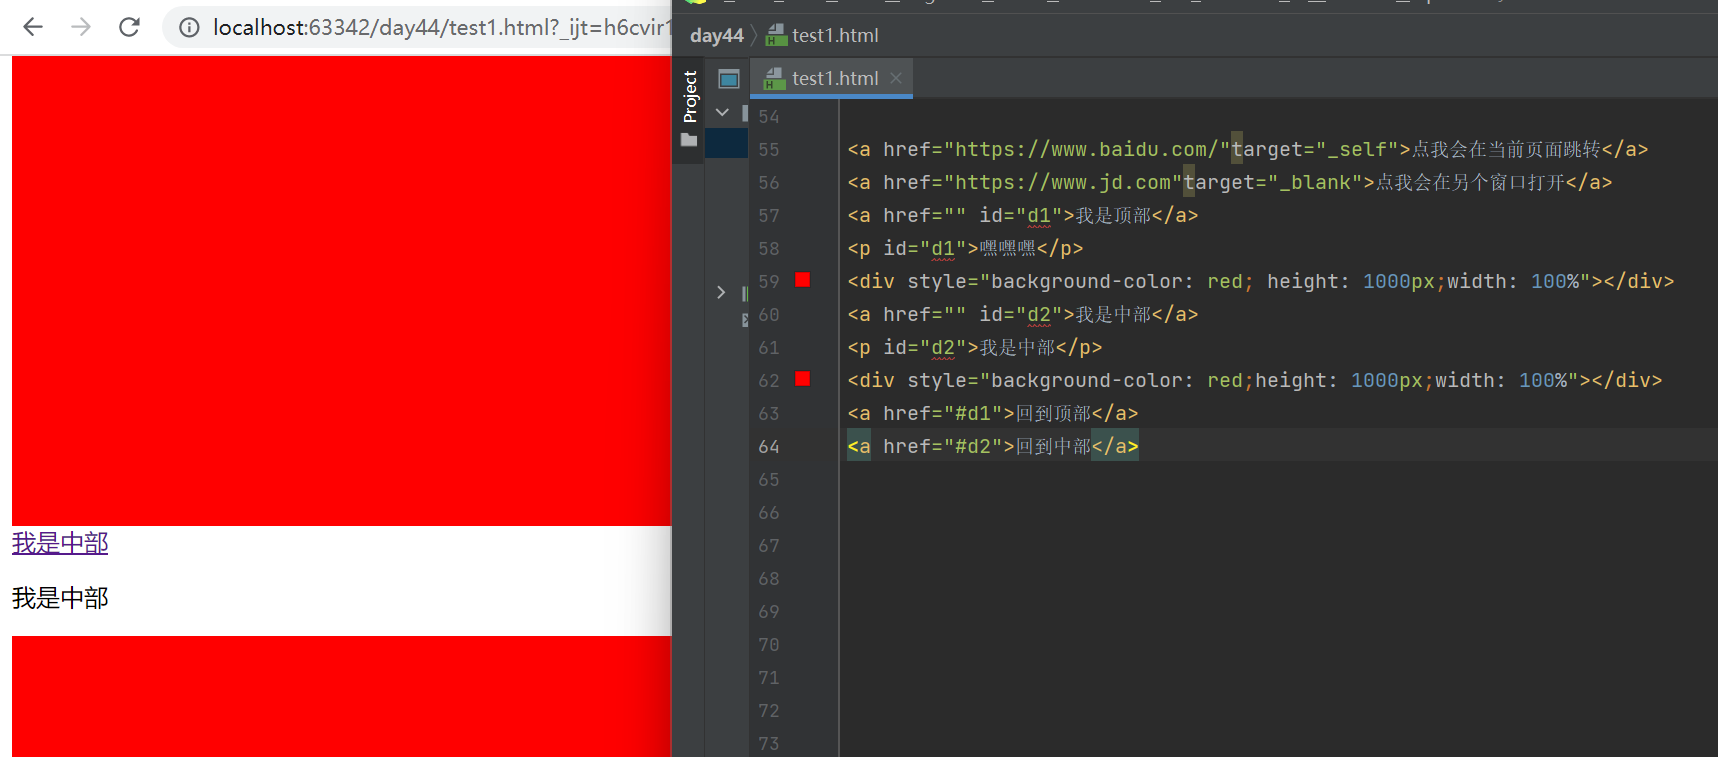
Task: Click the day44 breadcrumb in the IDE
Action: click(x=716, y=36)
